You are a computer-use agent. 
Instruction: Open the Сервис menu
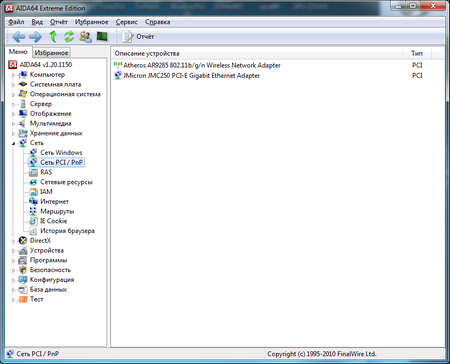tap(126, 22)
